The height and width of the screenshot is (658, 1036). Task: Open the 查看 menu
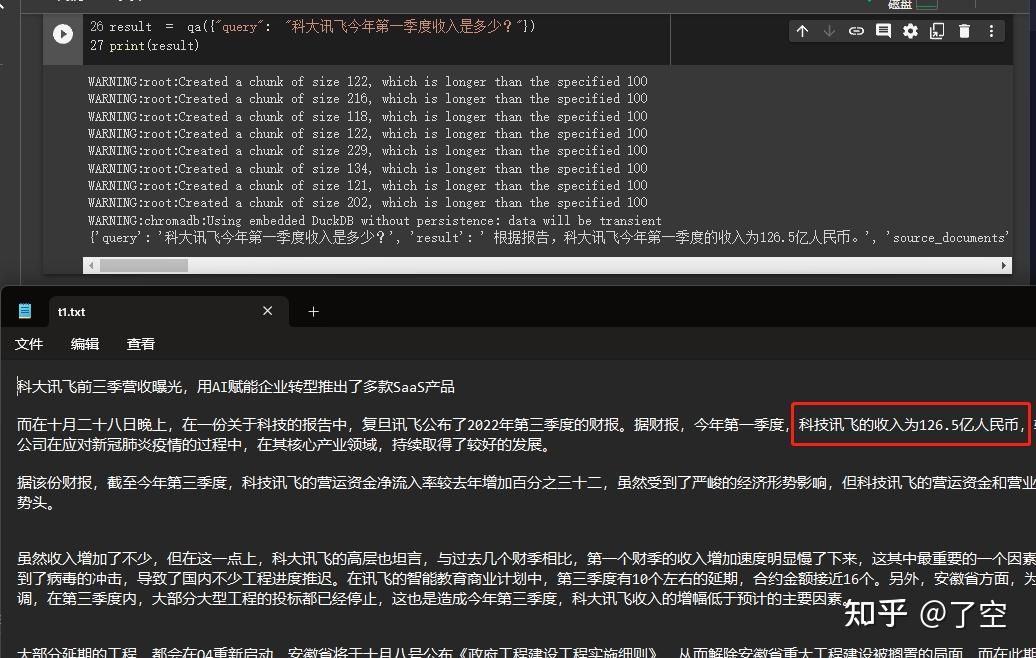tap(140, 344)
